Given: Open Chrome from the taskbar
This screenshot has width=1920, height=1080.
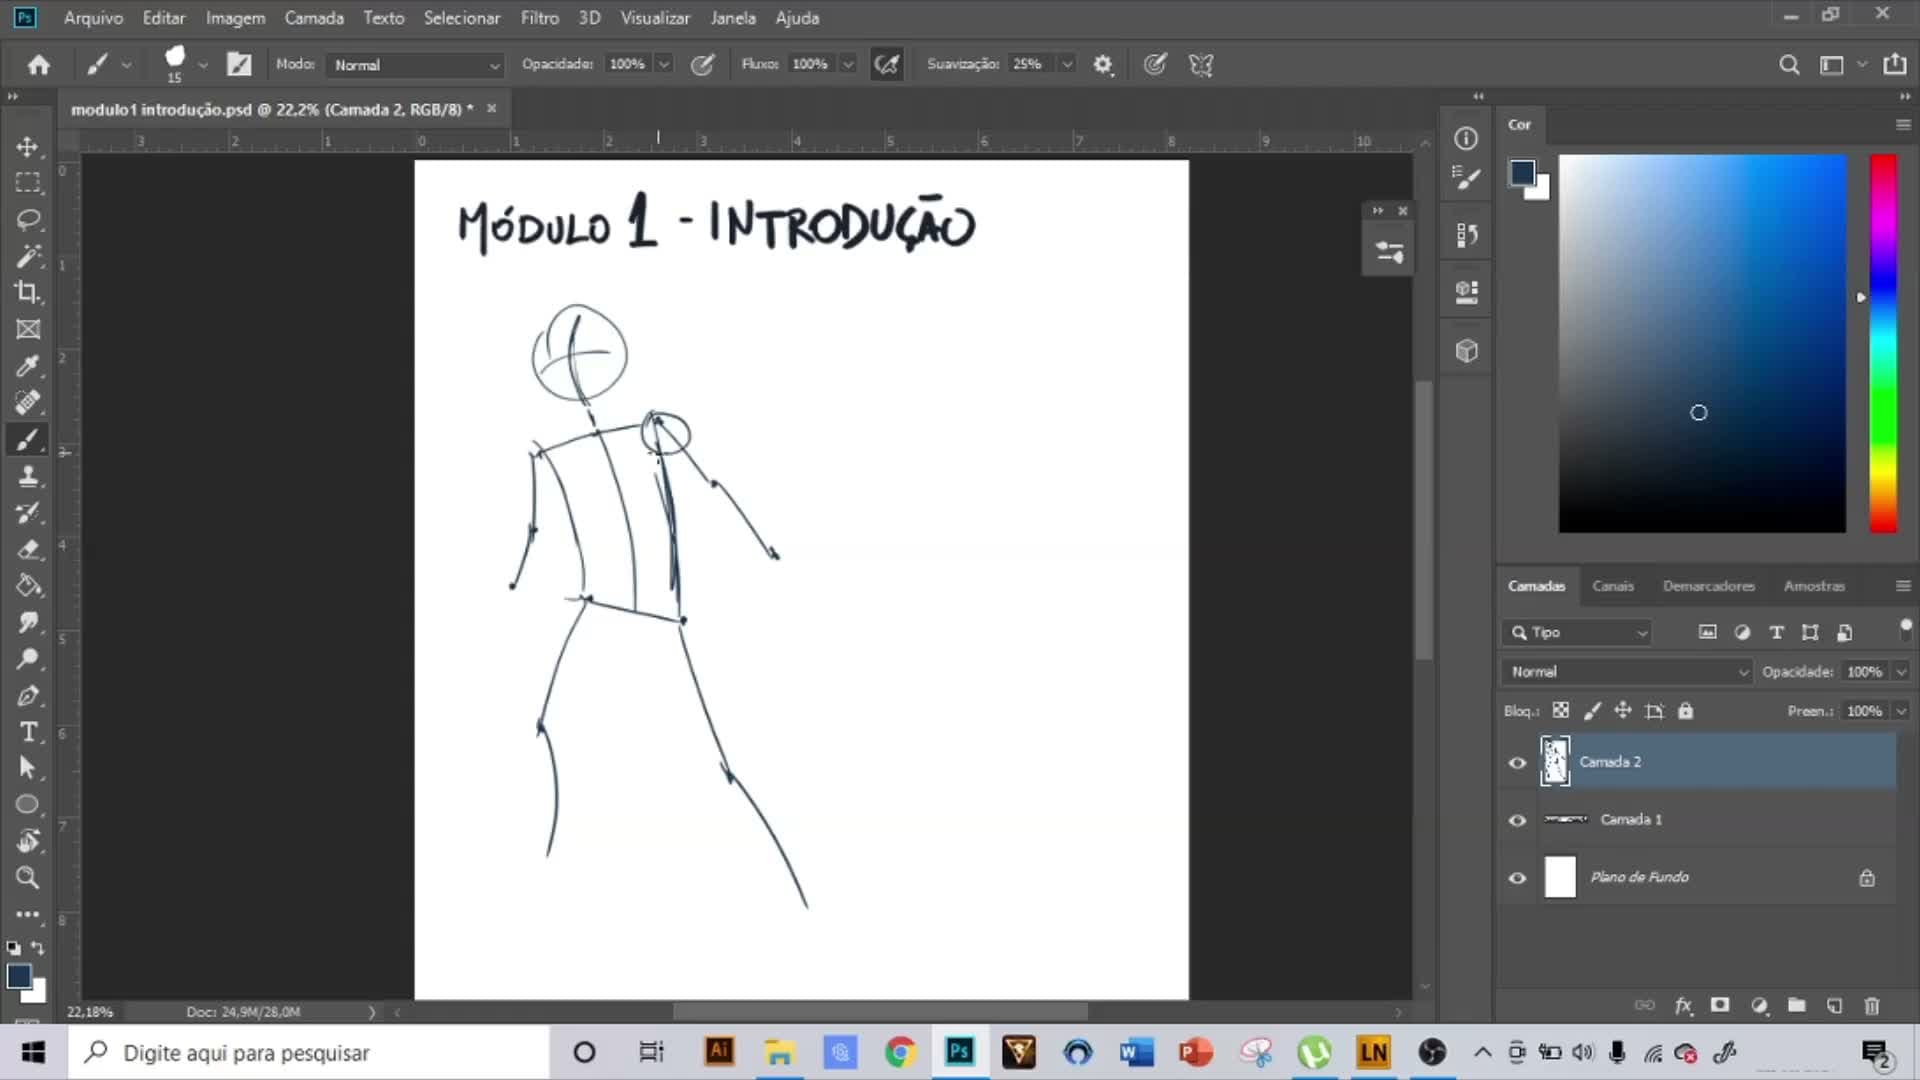Looking at the screenshot, I should pyautogui.click(x=900, y=1052).
